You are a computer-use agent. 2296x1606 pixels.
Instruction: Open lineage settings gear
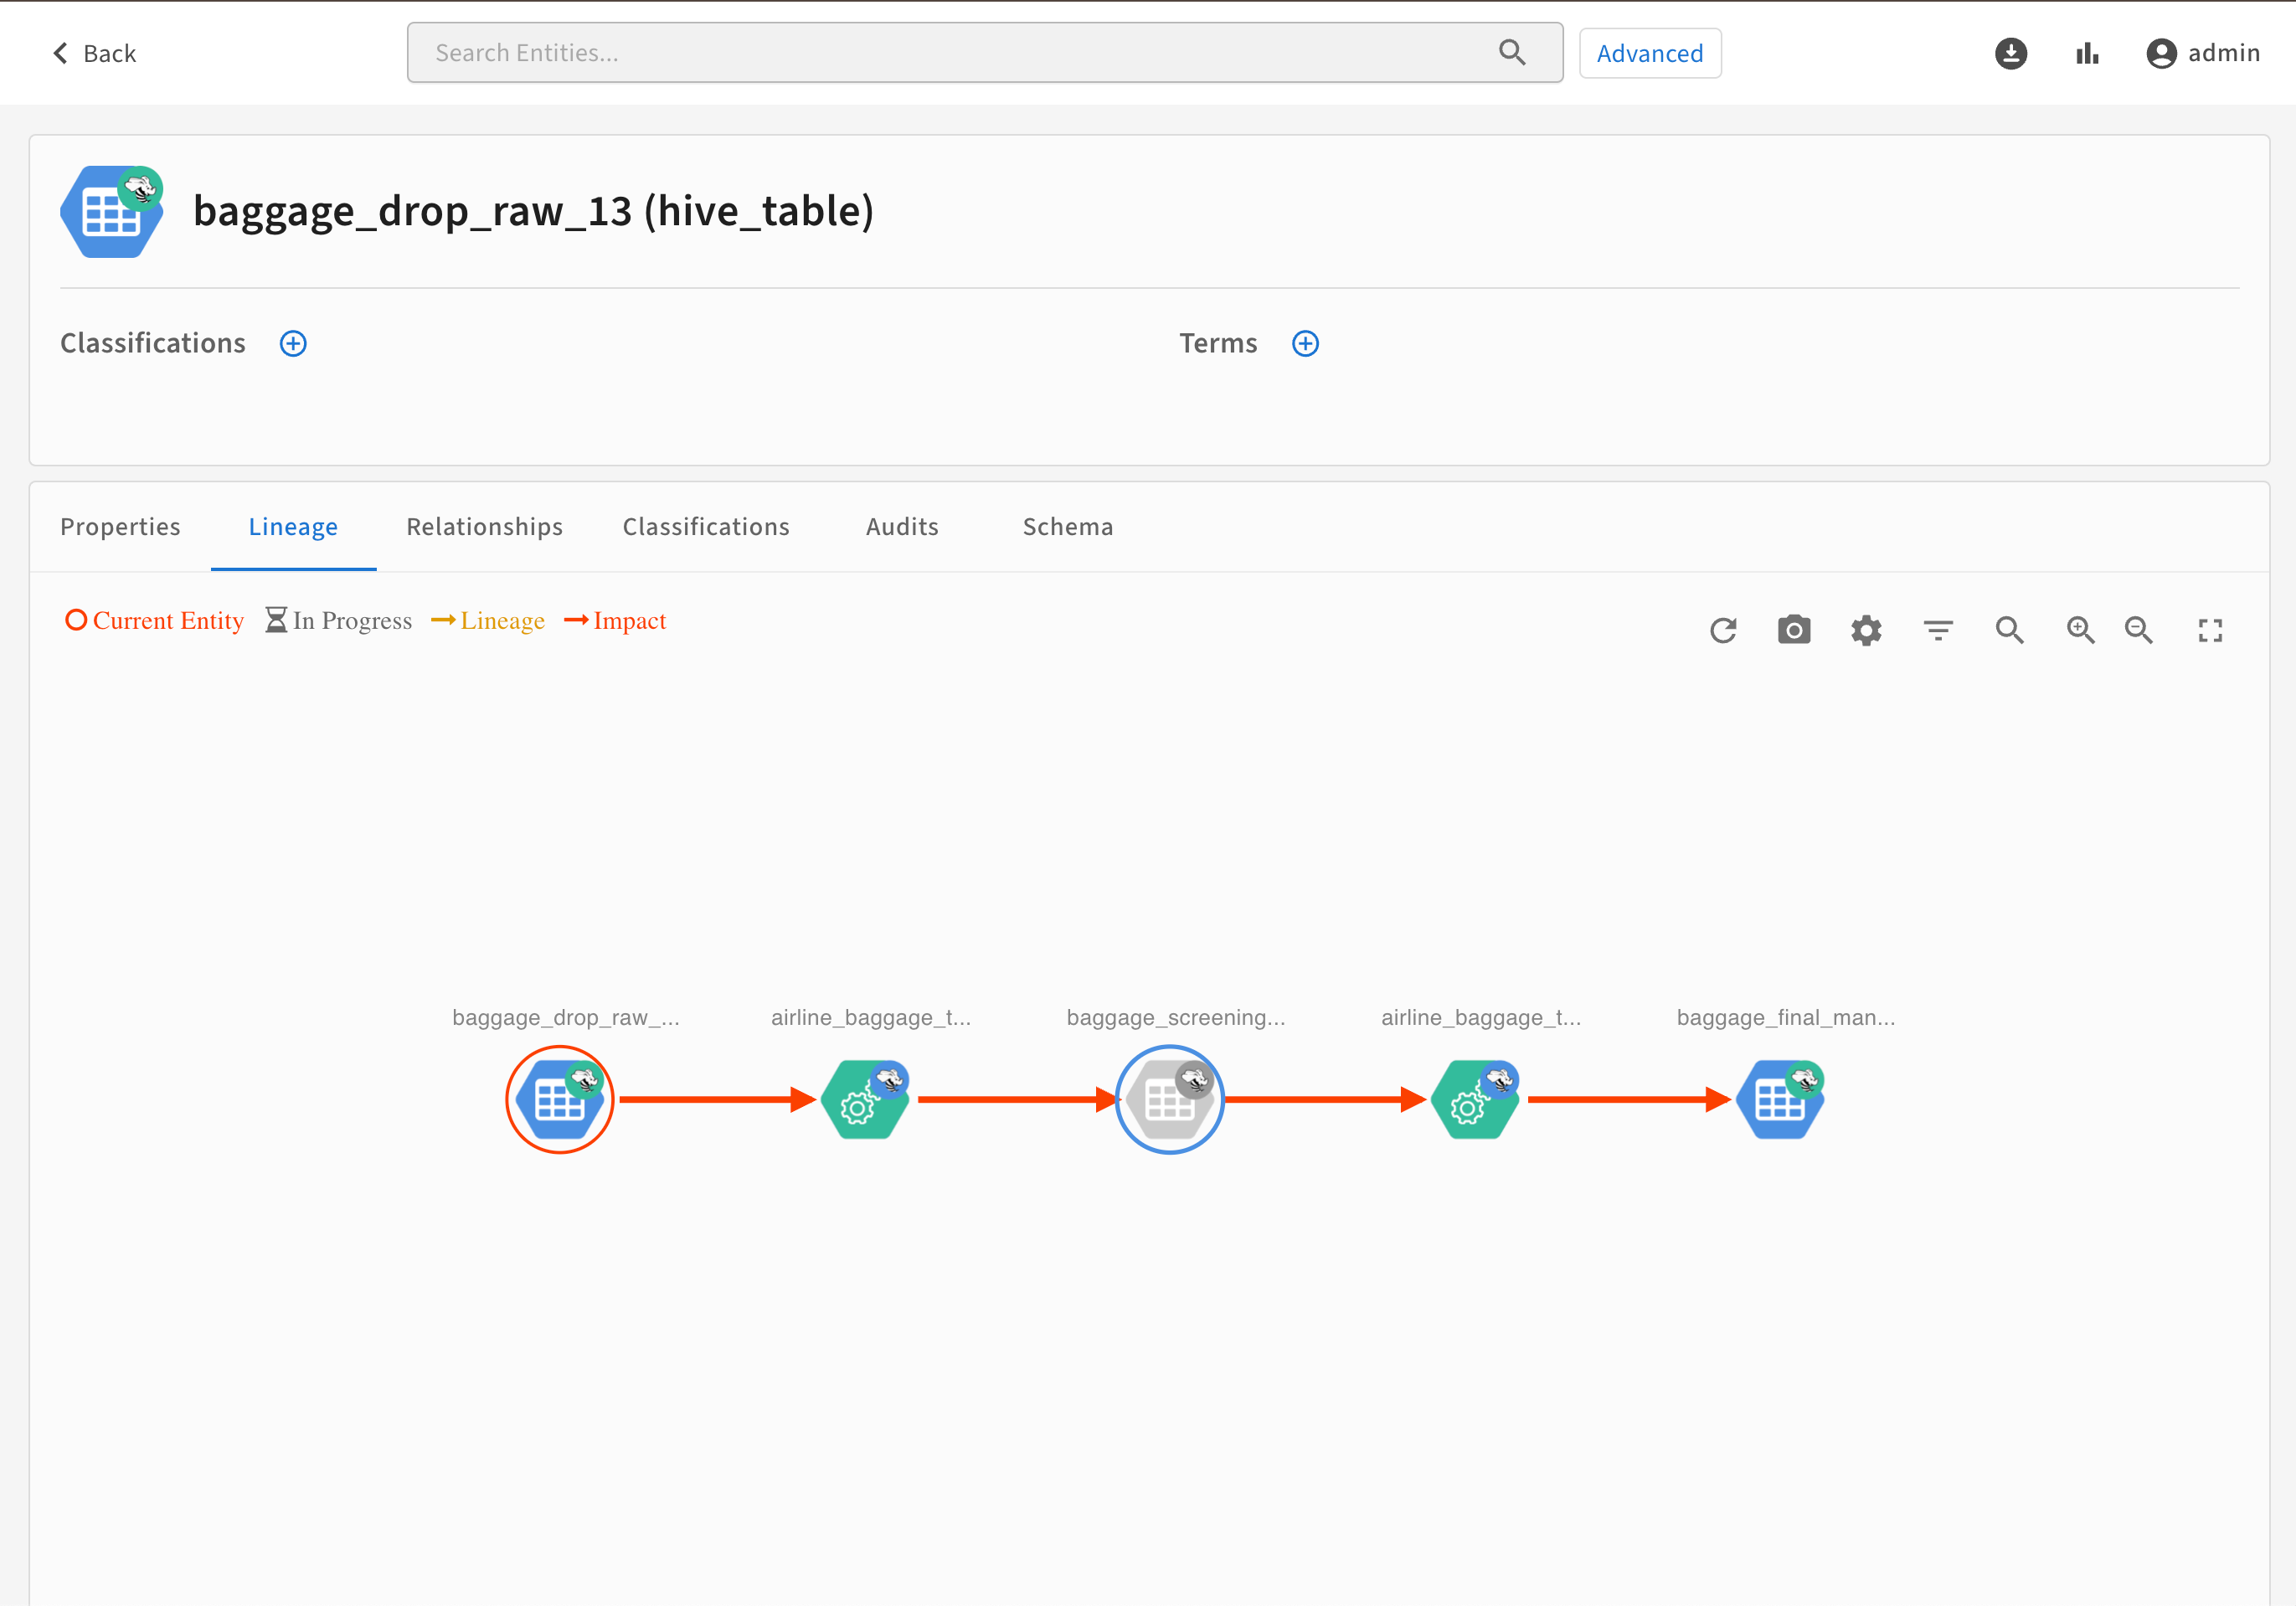click(1866, 630)
